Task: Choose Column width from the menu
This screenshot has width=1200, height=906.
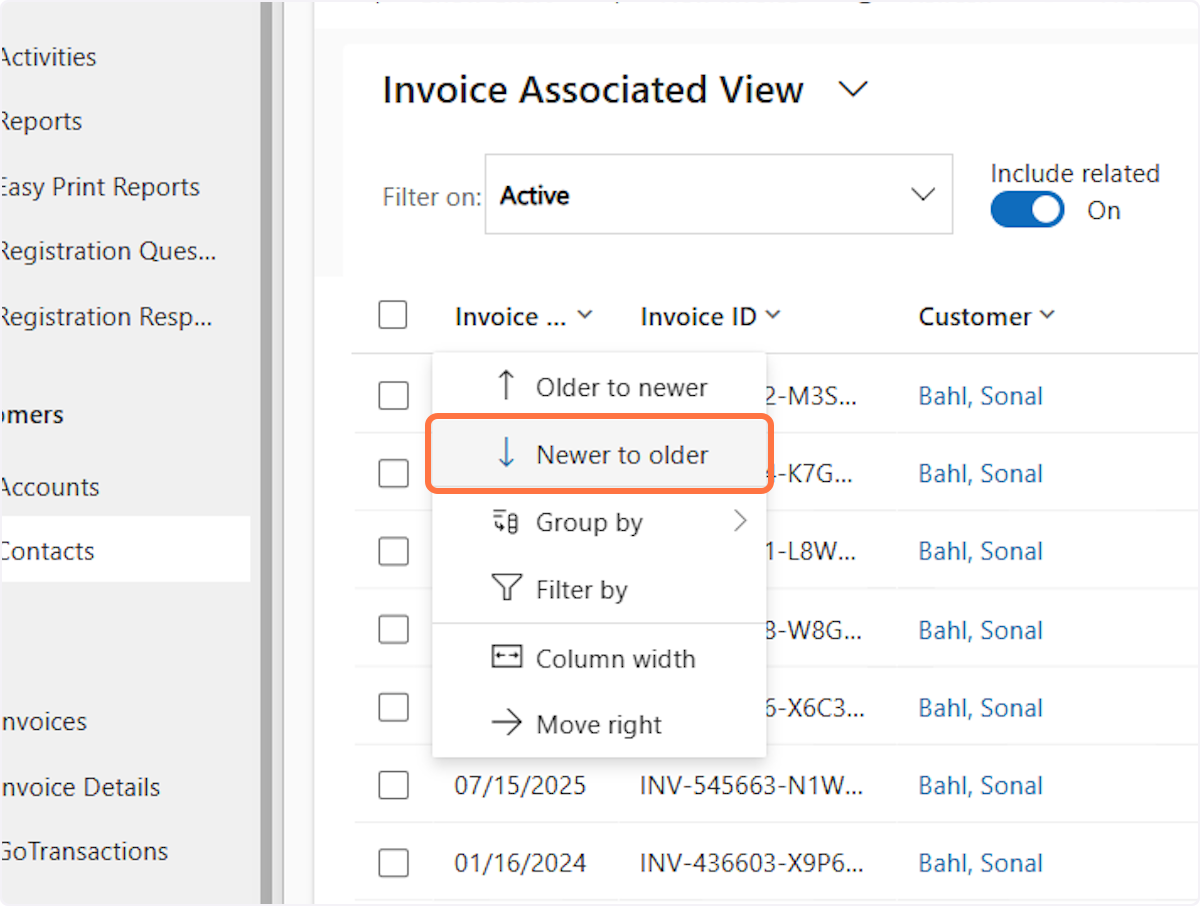Action: coord(599,658)
